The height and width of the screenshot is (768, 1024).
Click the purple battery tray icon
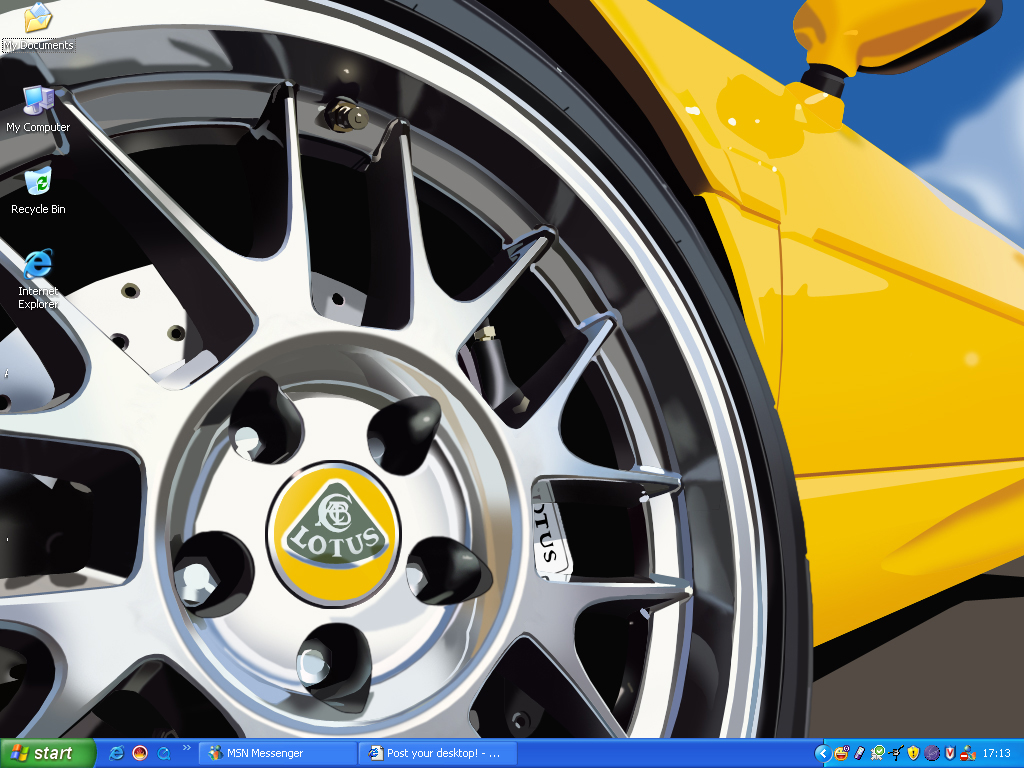(x=859, y=753)
